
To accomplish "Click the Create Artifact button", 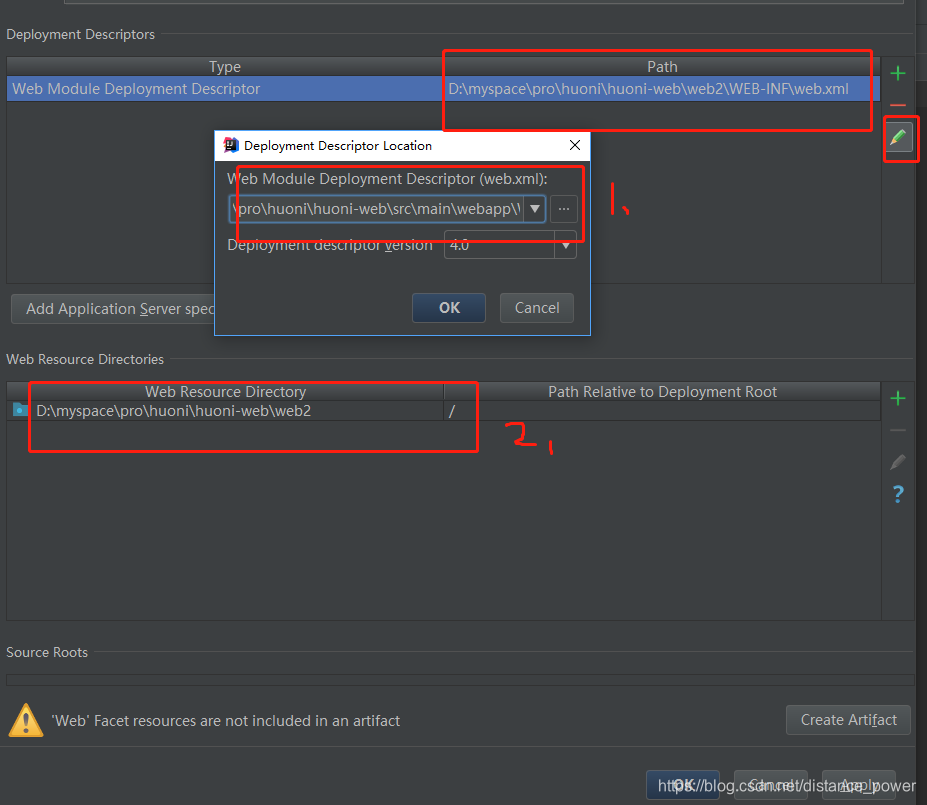I will pos(848,720).
